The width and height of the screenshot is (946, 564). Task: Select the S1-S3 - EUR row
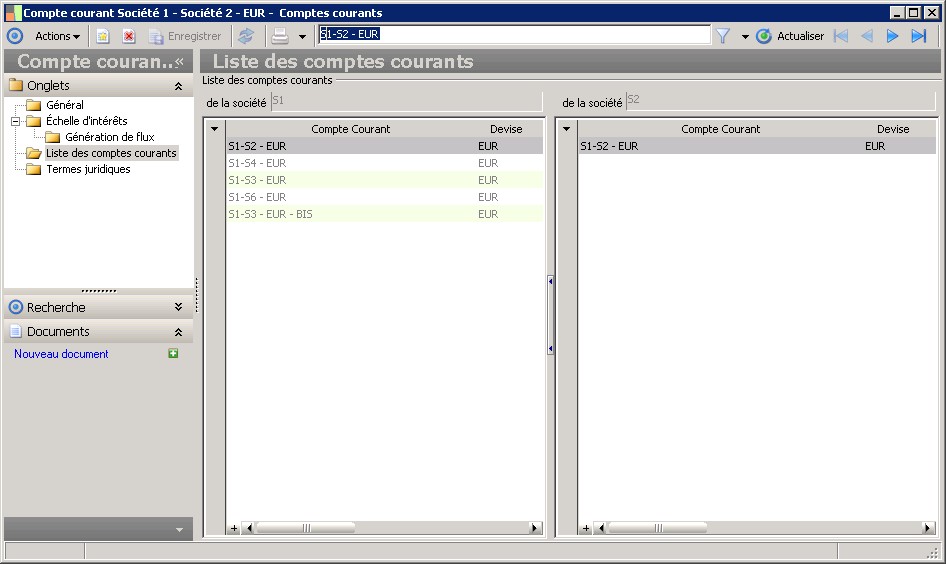pos(384,180)
